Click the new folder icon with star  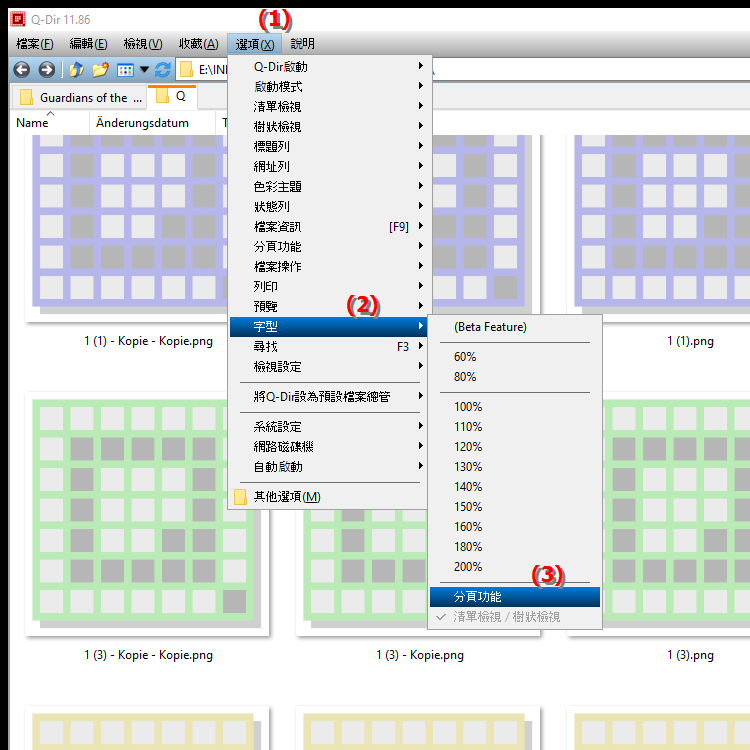click(100, 70)
